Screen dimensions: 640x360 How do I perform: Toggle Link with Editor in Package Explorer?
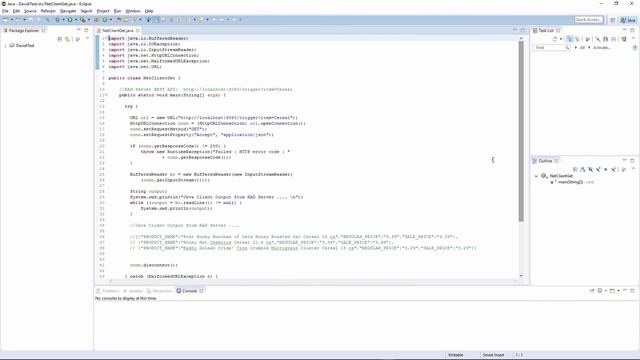click(67, 39)
